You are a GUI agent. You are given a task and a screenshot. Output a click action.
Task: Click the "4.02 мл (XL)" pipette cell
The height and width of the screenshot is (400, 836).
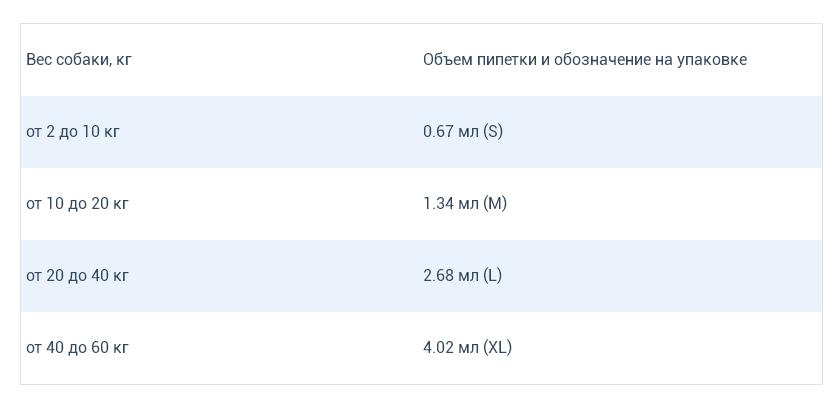coord(467,348)
